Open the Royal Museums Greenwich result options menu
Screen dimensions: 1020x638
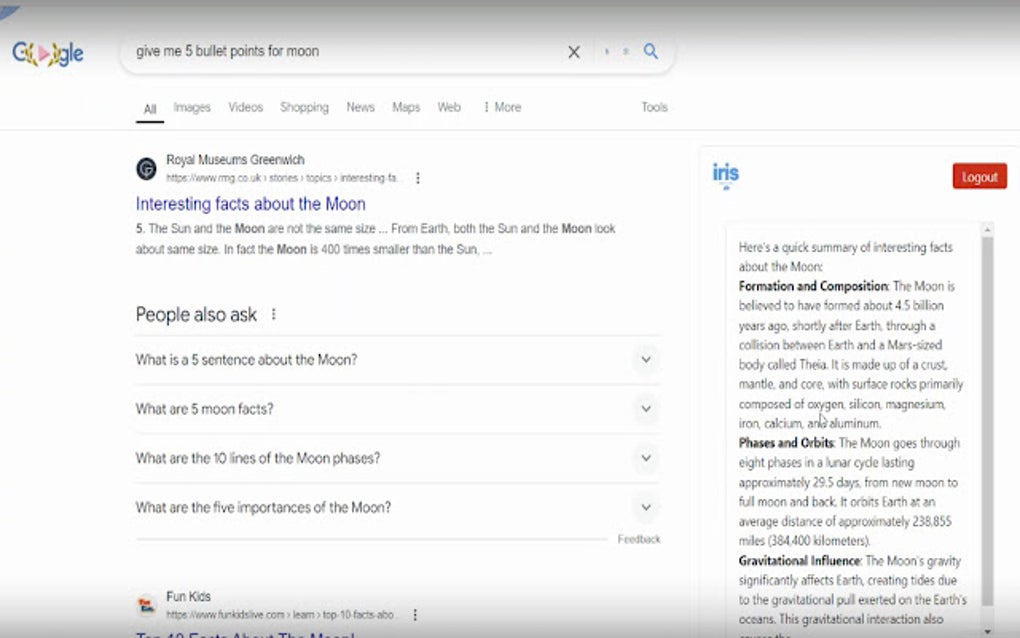417,177
